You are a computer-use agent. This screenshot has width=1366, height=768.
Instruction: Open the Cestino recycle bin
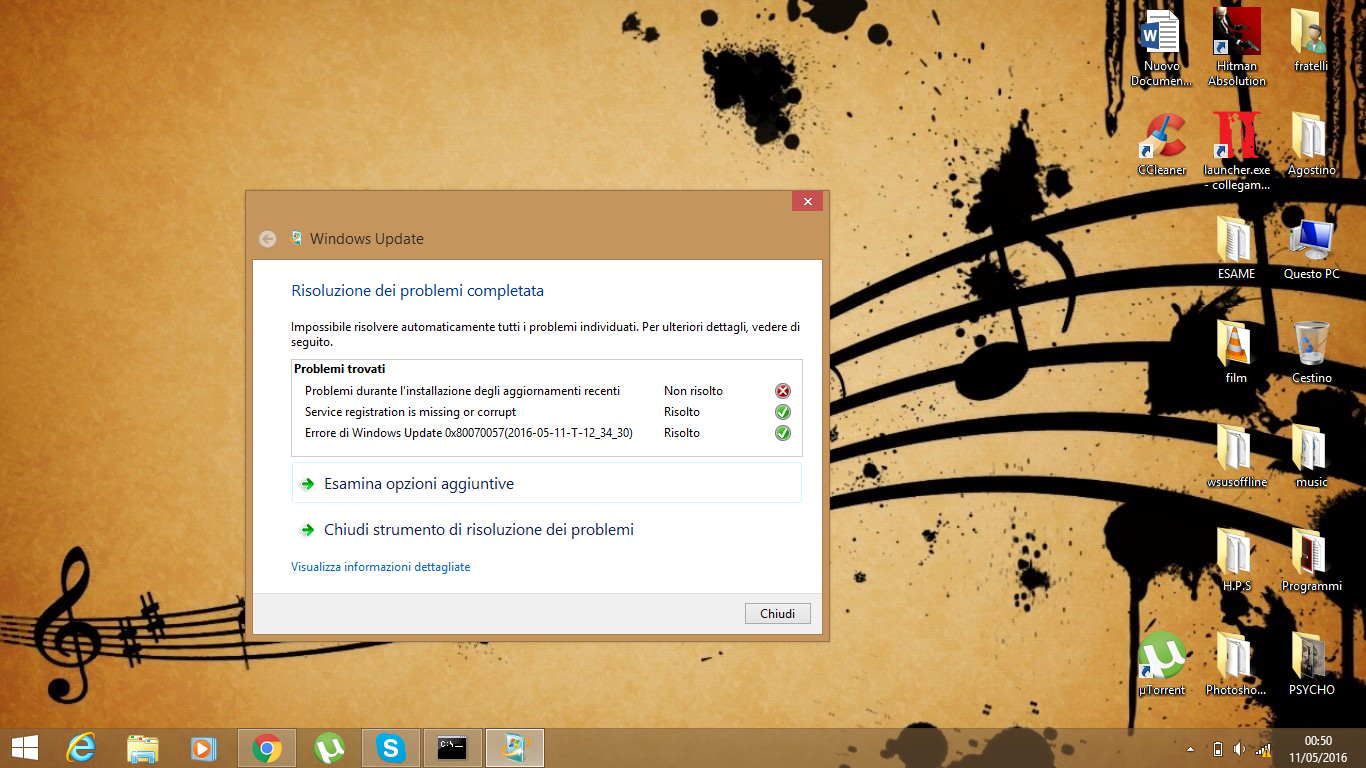pos(1311,352)
